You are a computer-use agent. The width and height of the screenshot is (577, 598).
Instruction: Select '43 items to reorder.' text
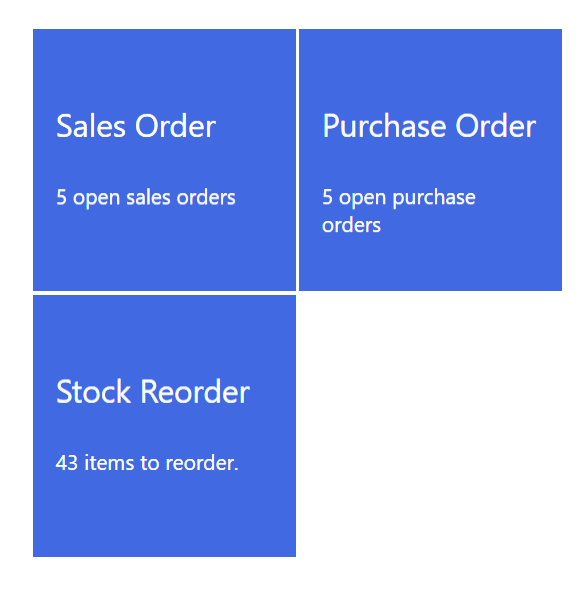click(147, 463)
